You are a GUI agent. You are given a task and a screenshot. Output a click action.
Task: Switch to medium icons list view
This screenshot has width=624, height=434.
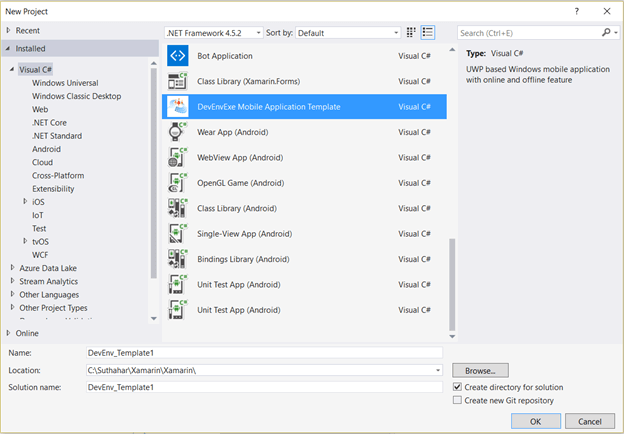(x=428, y=33)
